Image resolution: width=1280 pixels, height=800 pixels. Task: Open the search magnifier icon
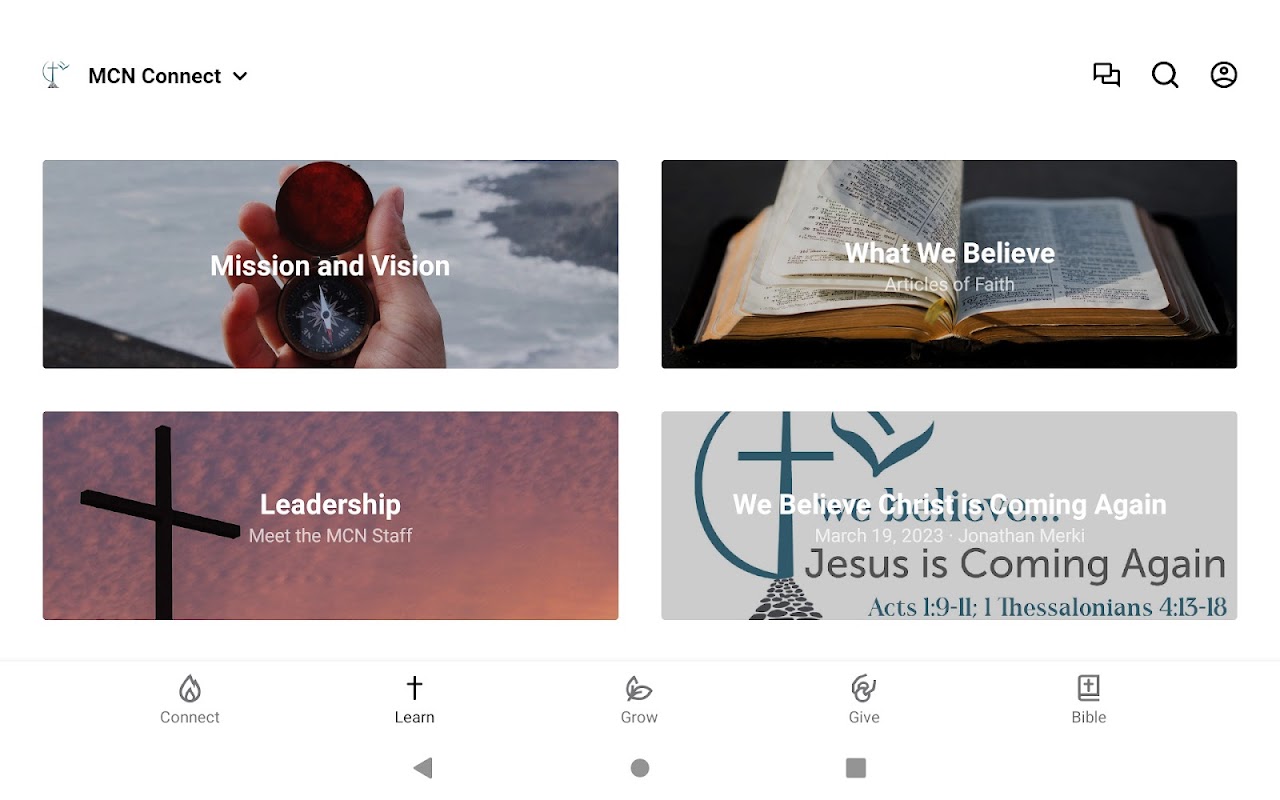pyautogui.click(x=1165, y=75)
